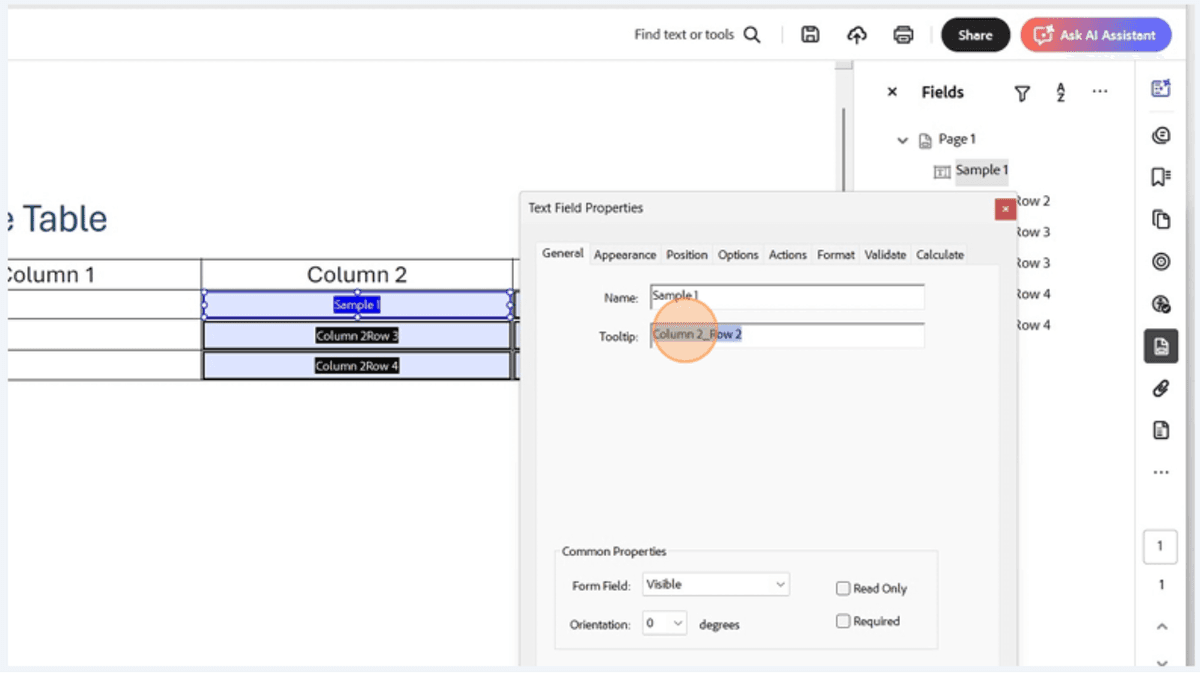Enable the Read Only checkbox
This screenshot has width=1200, height=675.
pos(843,588)
